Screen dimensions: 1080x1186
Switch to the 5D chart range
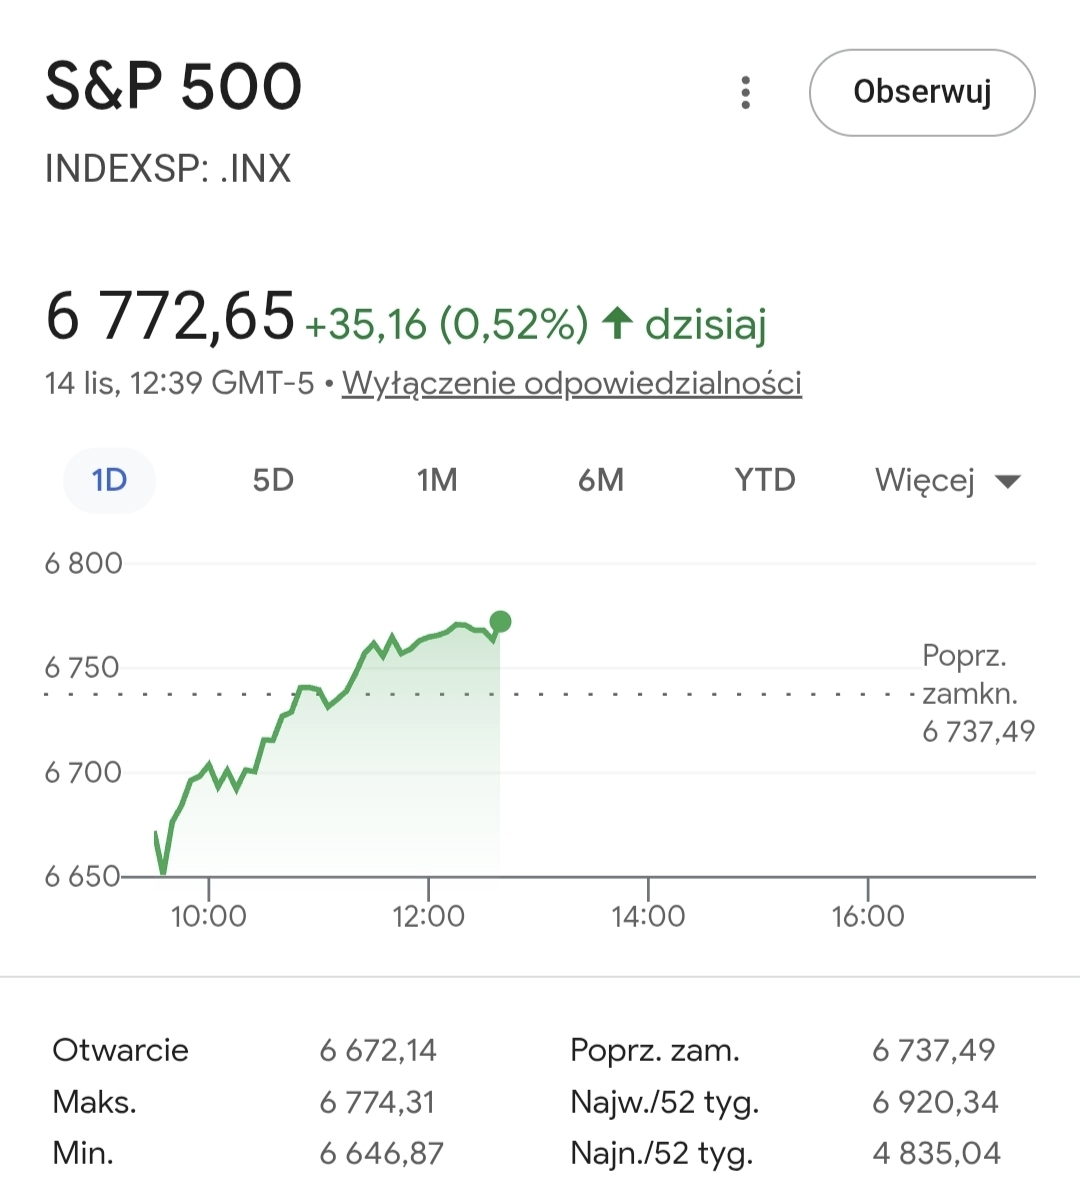point(273,480)
